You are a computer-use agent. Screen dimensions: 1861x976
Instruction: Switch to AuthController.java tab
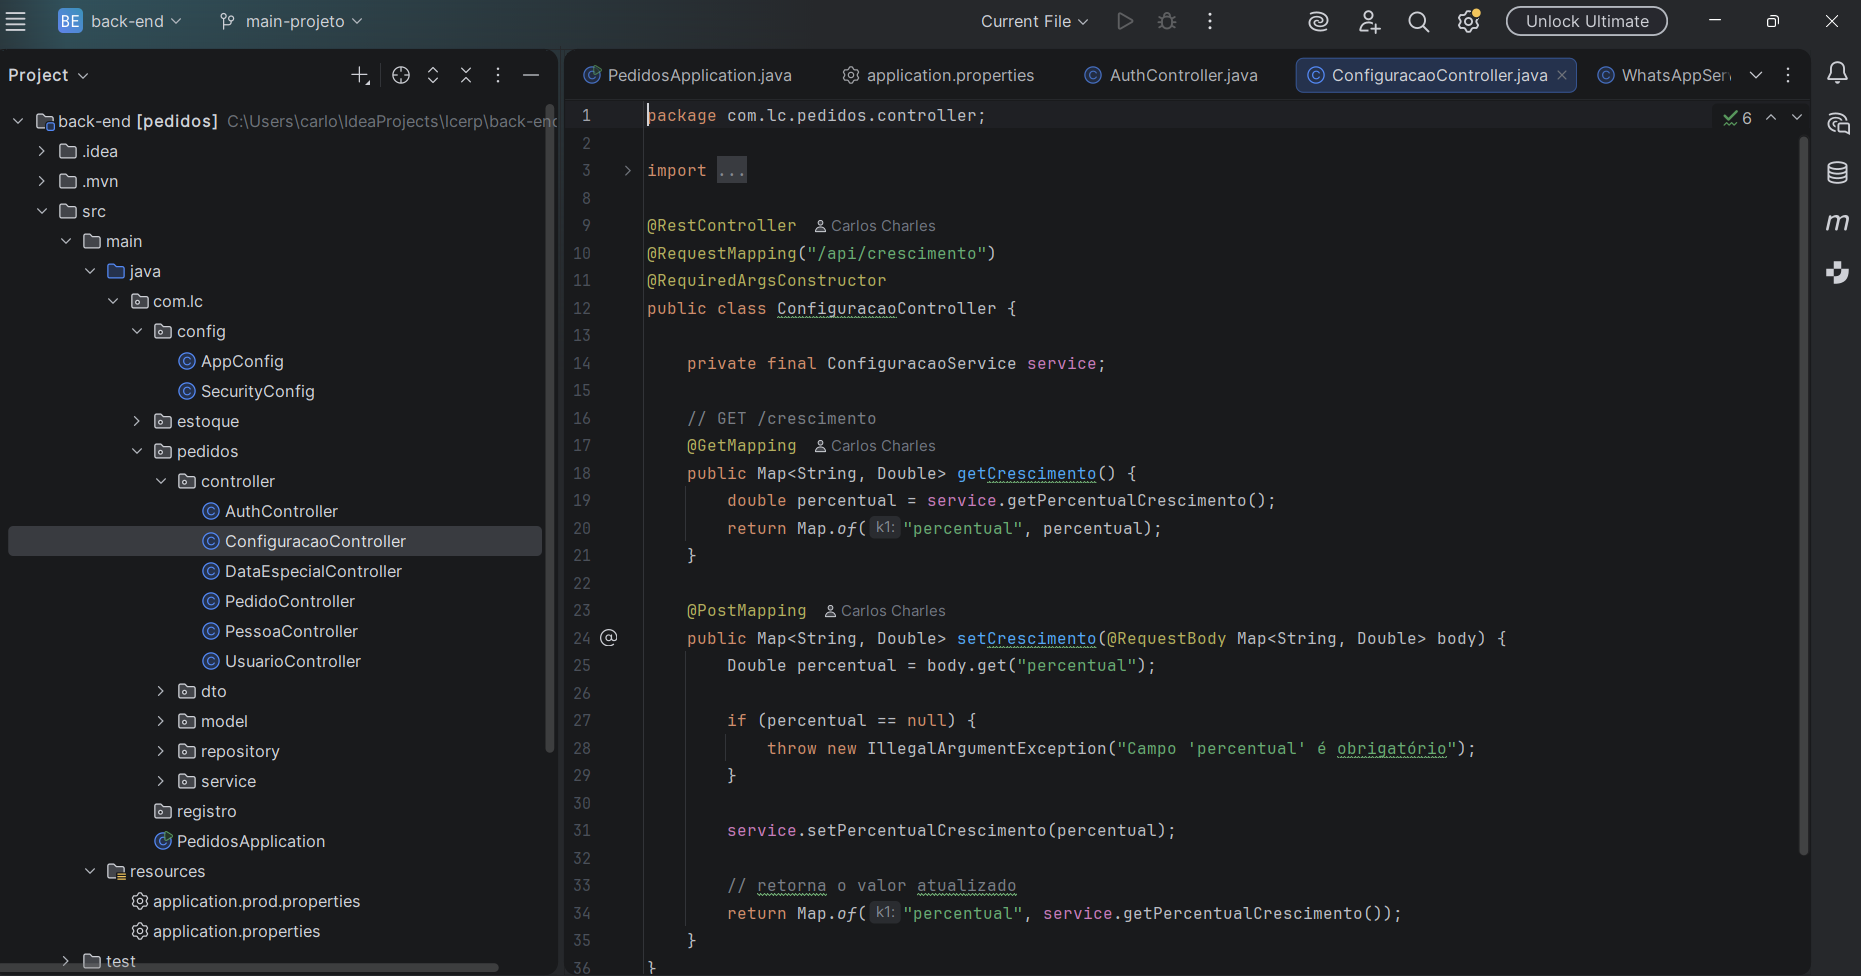1171,75
